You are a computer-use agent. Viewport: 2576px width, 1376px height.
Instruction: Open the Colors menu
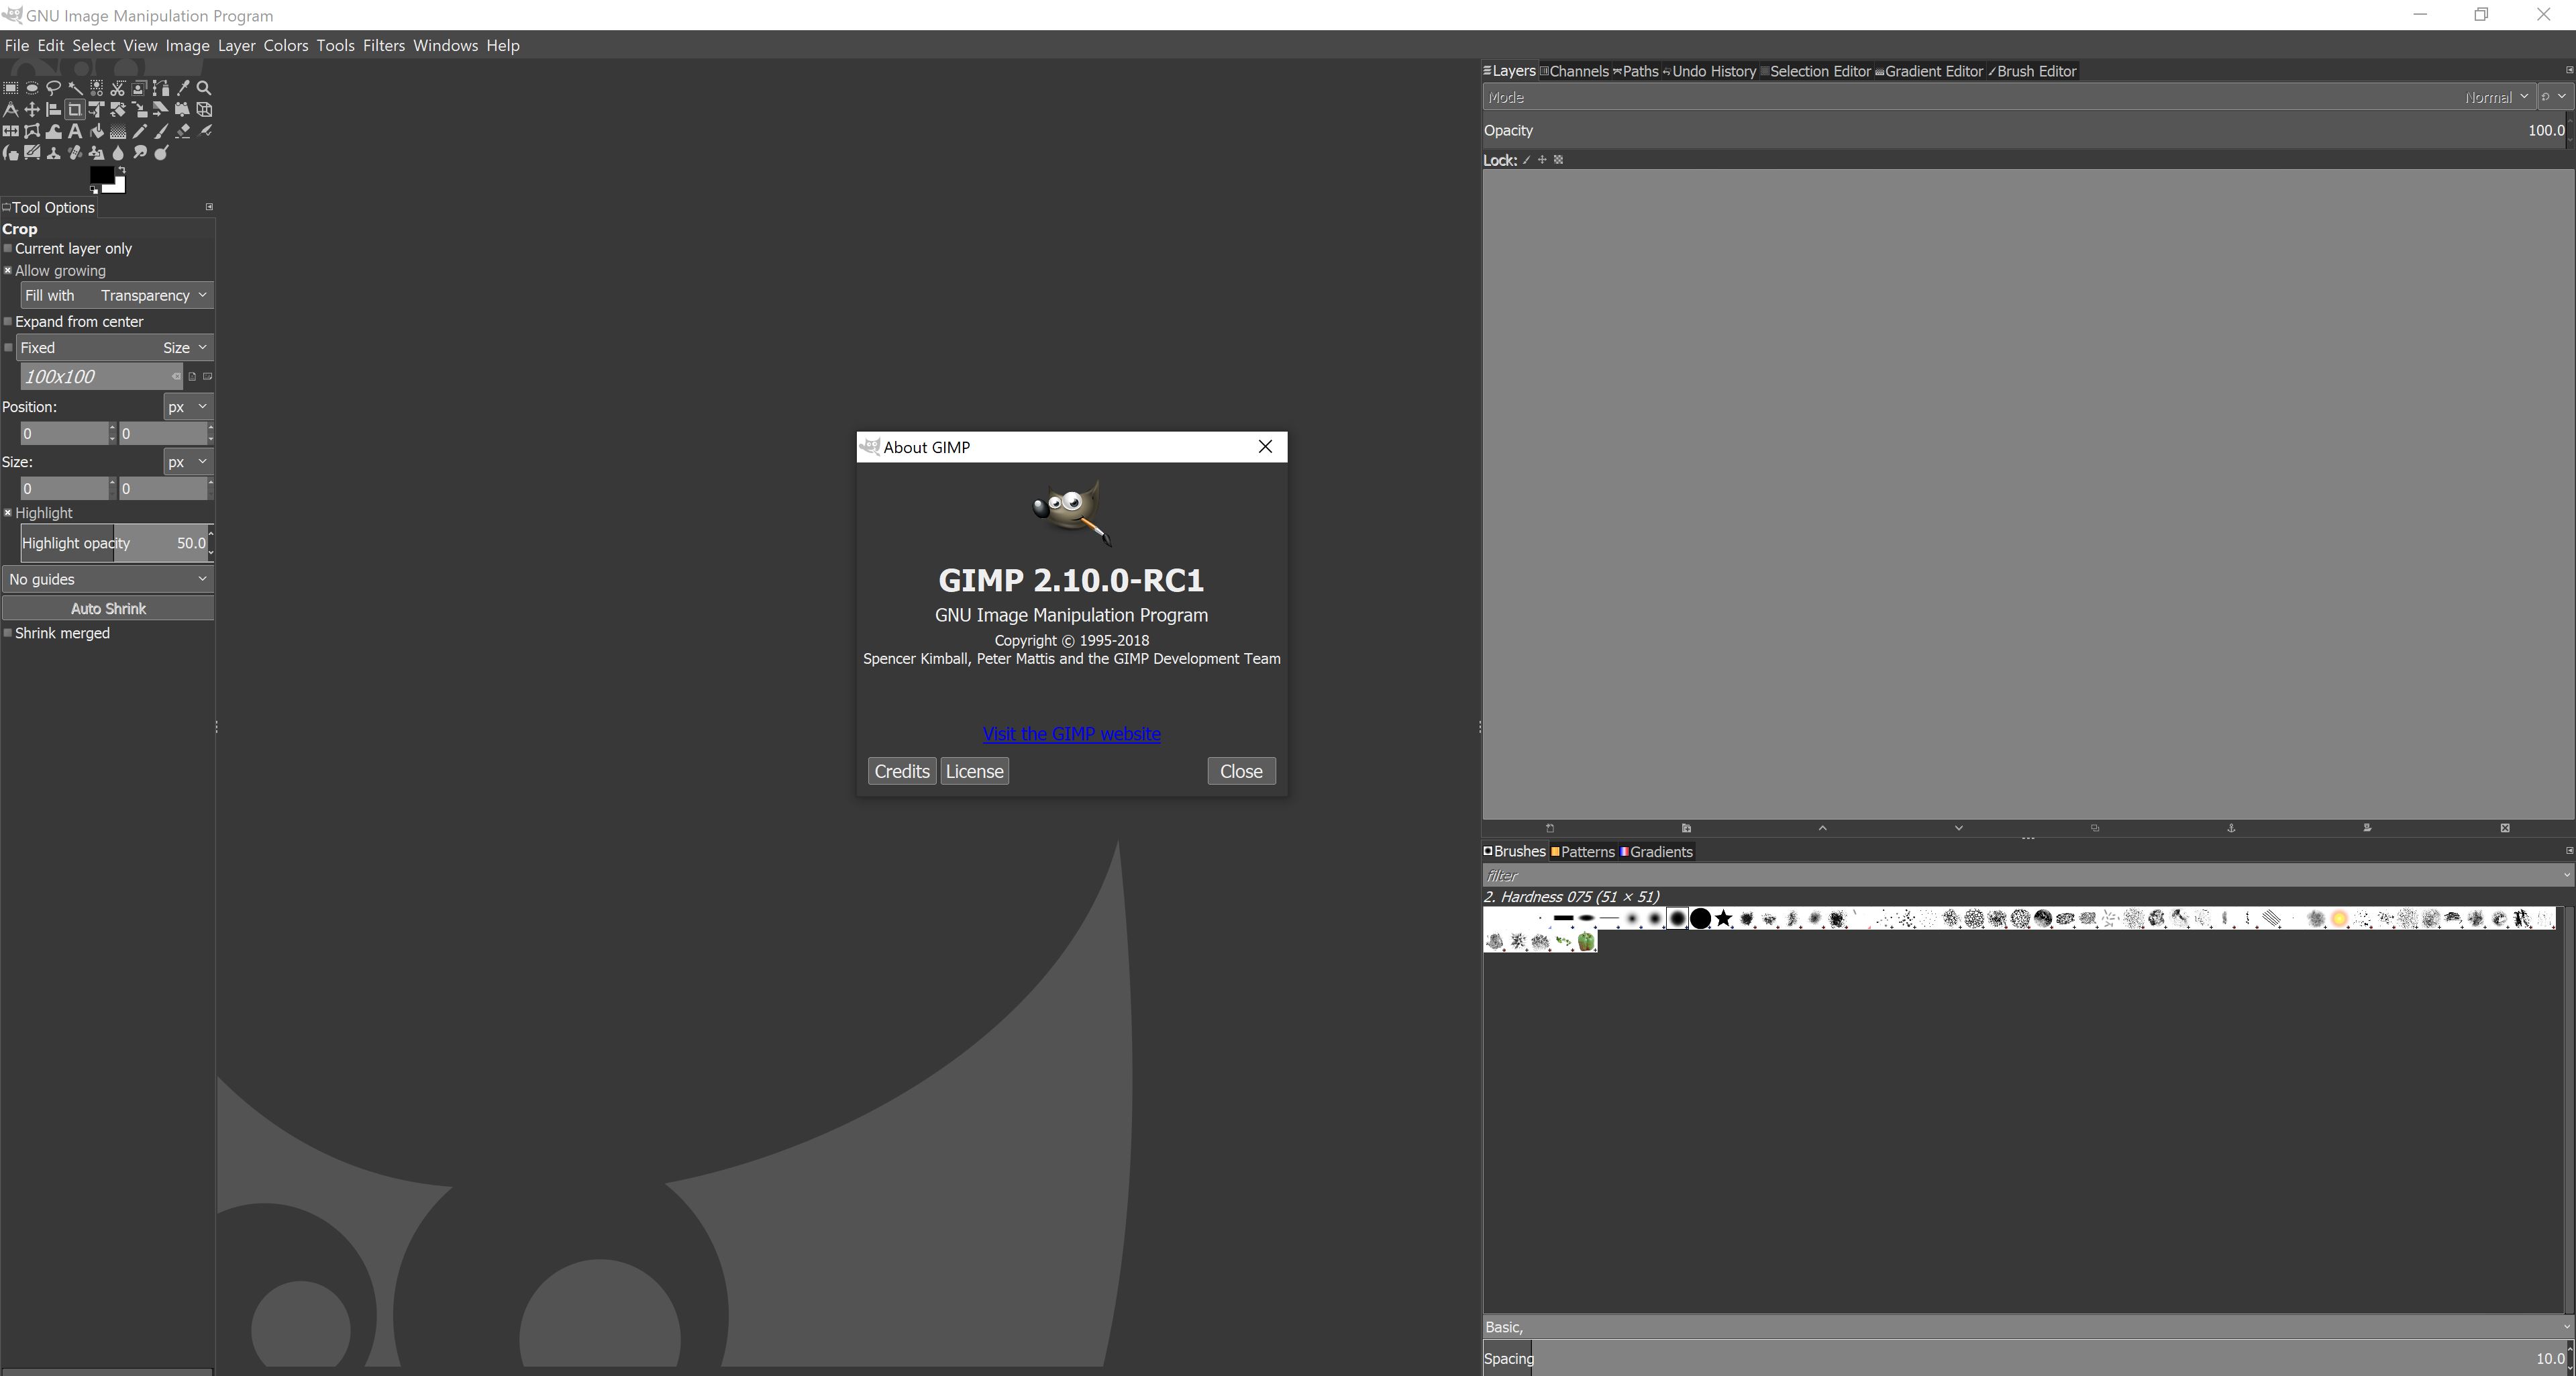[286, 45]
